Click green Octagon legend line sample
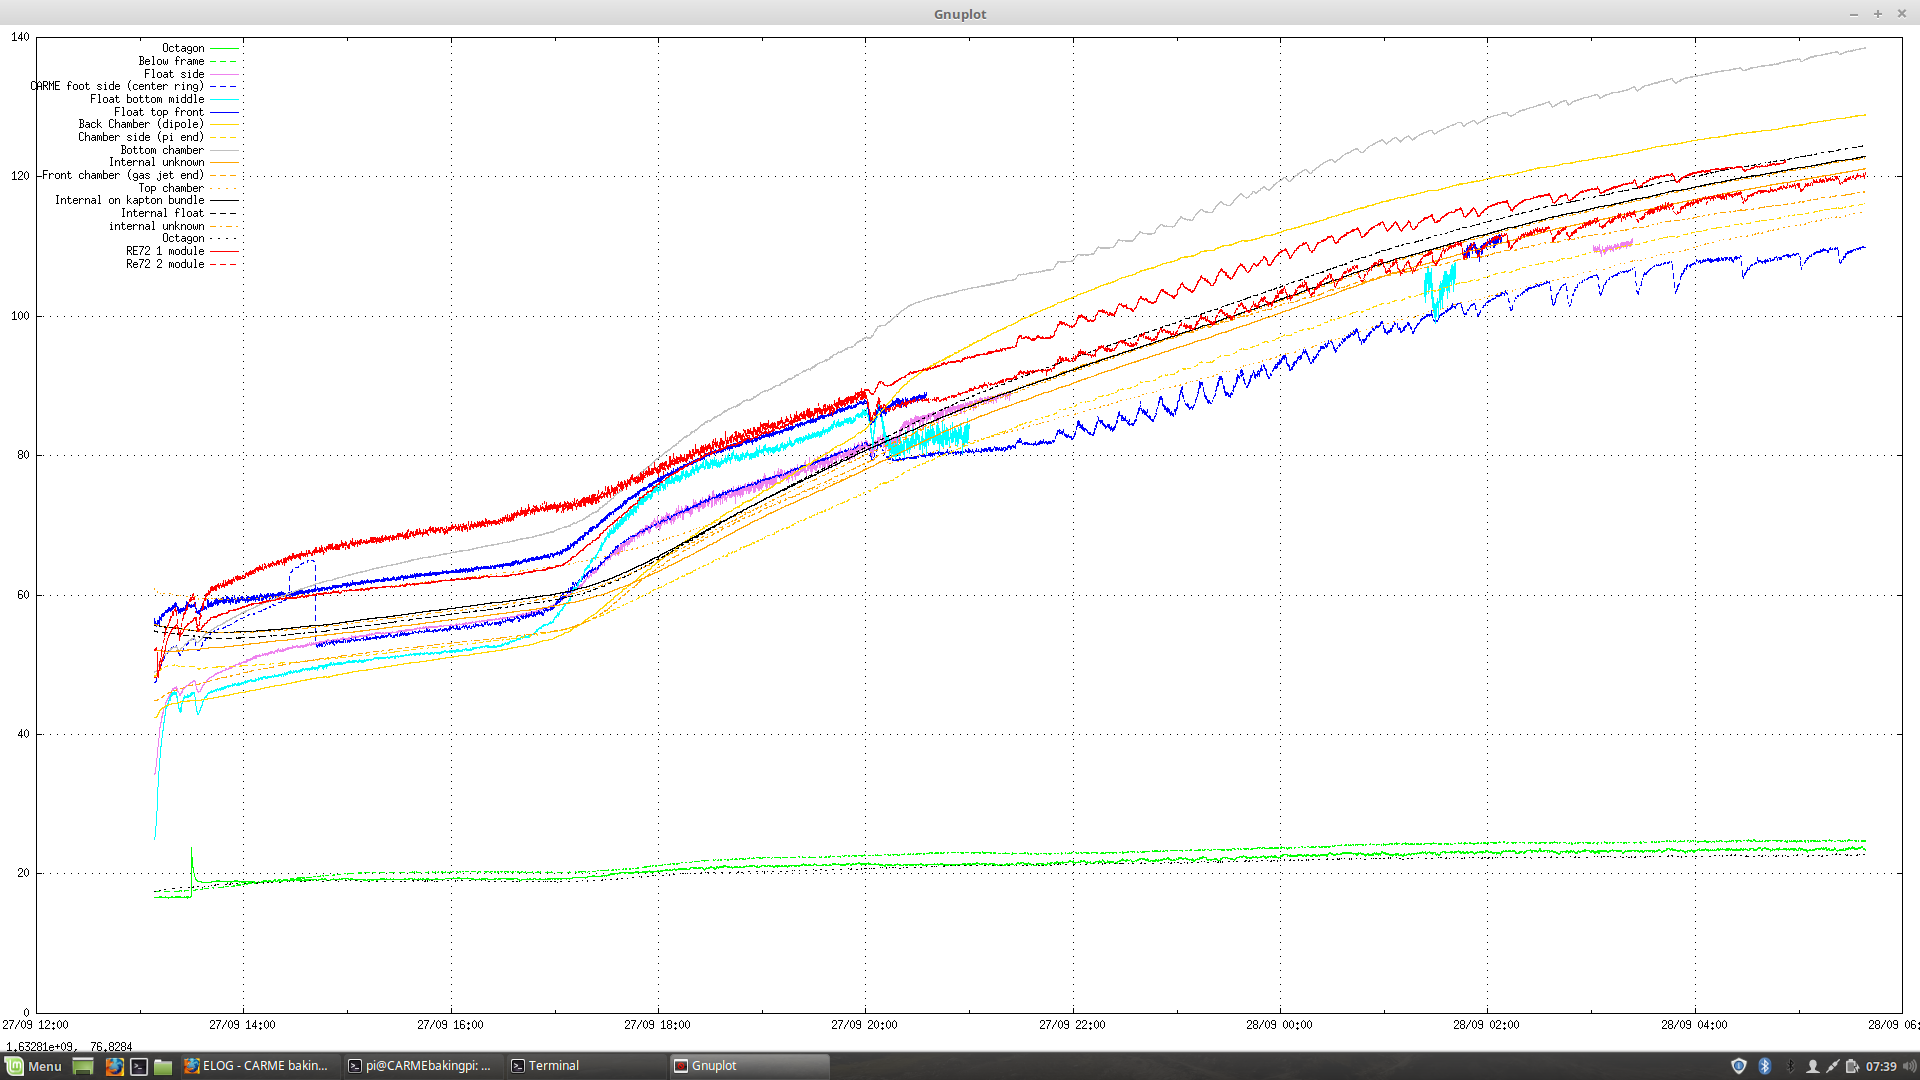The width and height of the screenshot is (1920, 1080). click(224, 48)
